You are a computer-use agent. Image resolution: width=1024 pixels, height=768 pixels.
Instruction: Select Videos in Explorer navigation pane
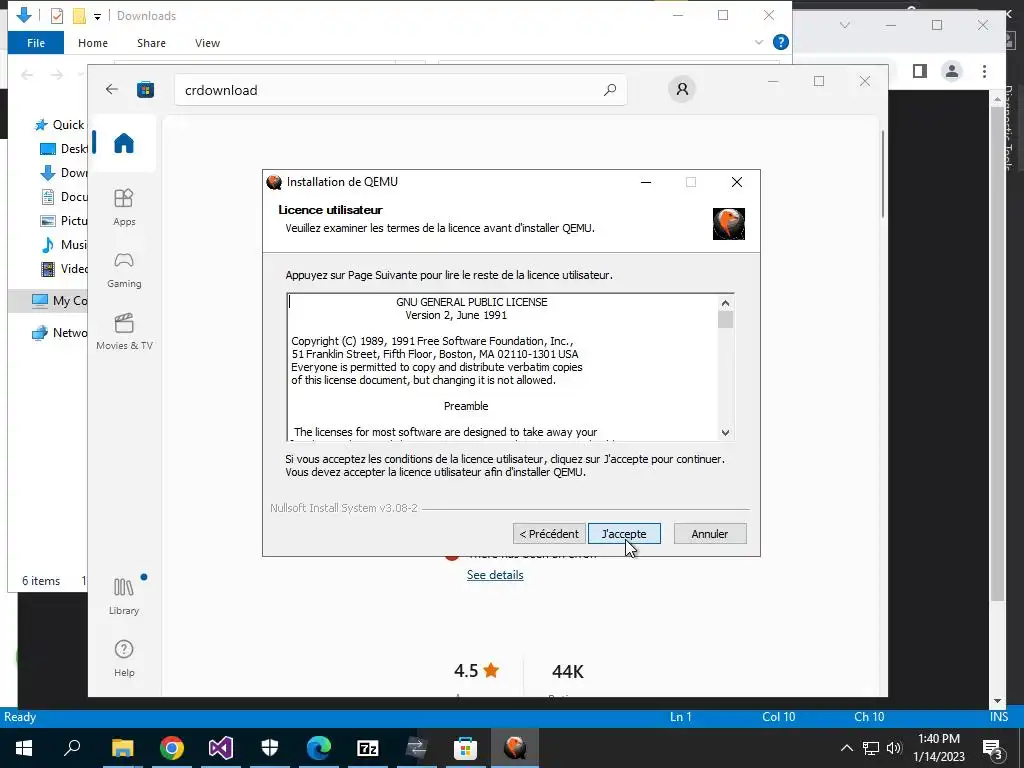click(63, 268)
